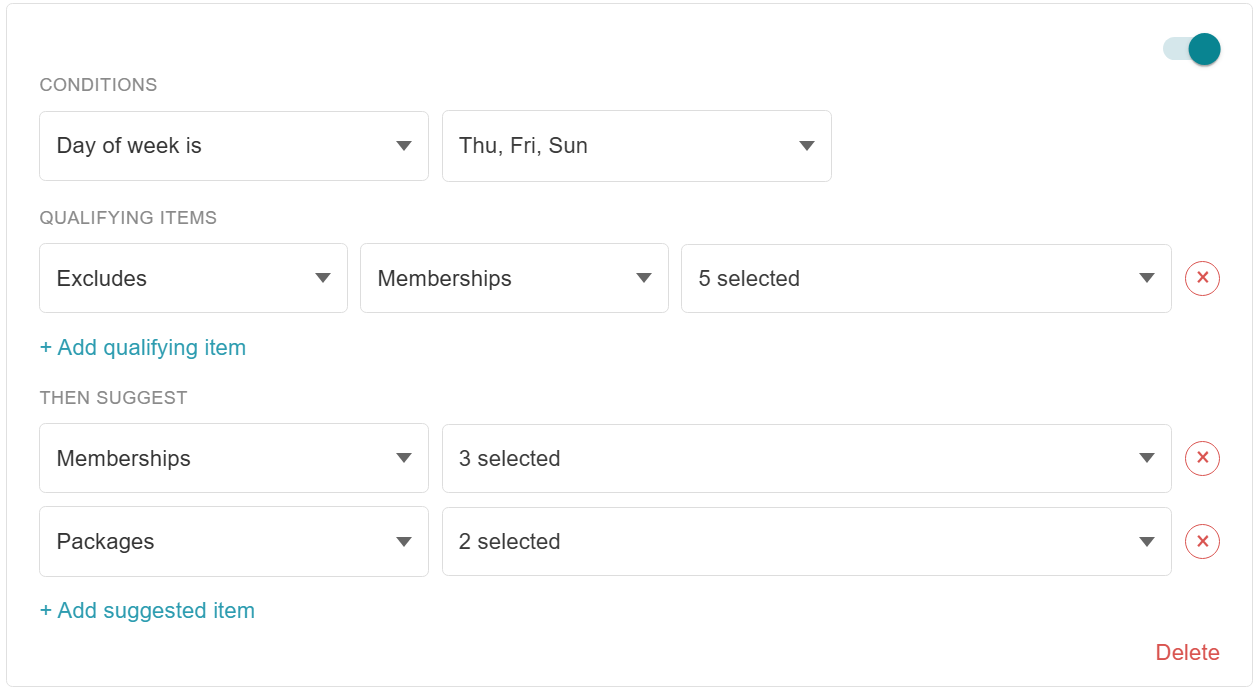
Task: Remove the Excludes Memberships qualifying item
Action: pos(1202,278)
